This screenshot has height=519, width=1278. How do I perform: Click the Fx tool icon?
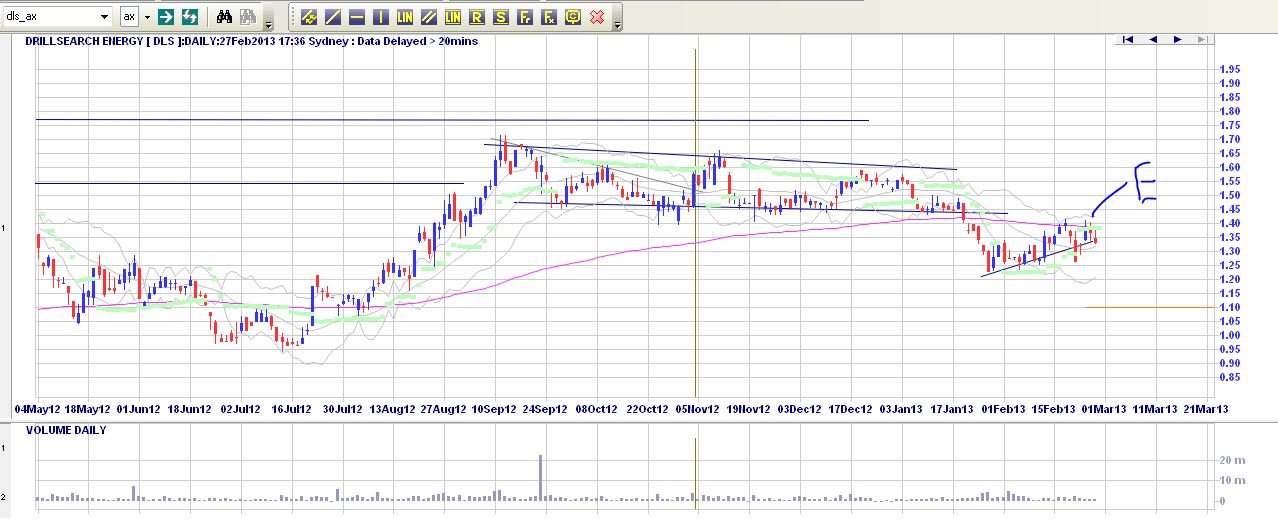(x=549, y=17)
